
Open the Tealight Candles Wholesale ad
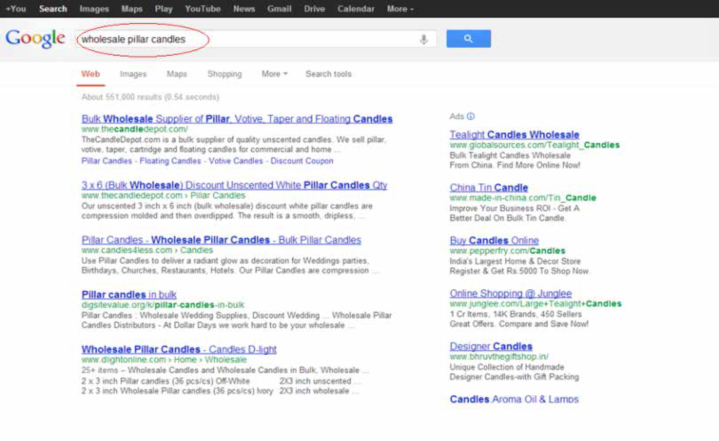(x=514, y=135)
